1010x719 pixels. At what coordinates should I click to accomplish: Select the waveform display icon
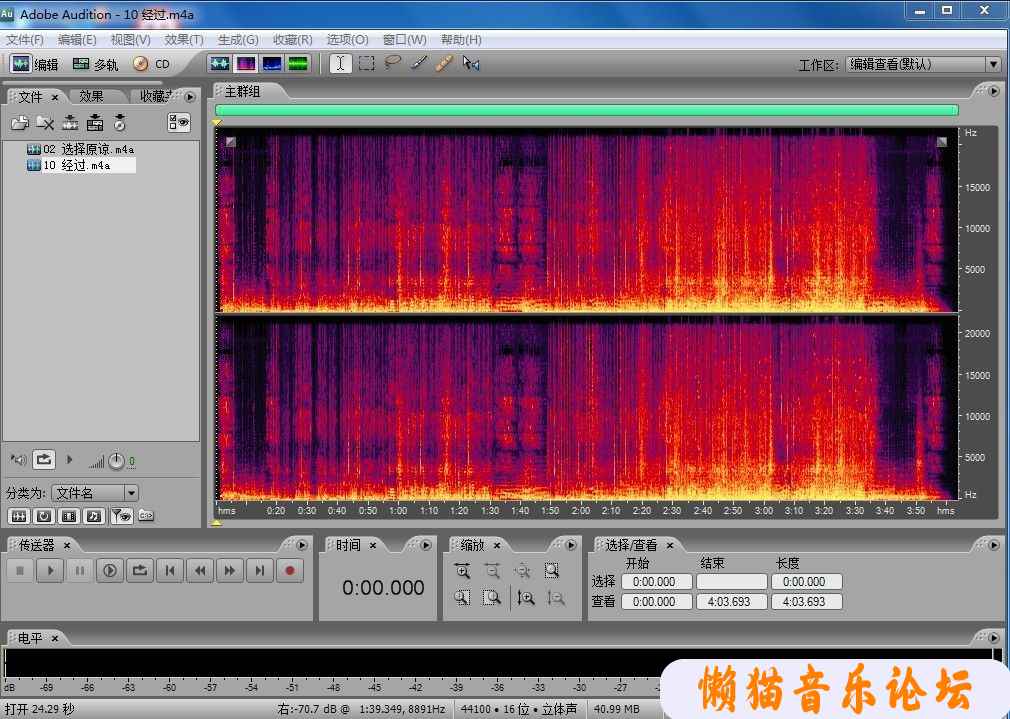coord(220,64)
